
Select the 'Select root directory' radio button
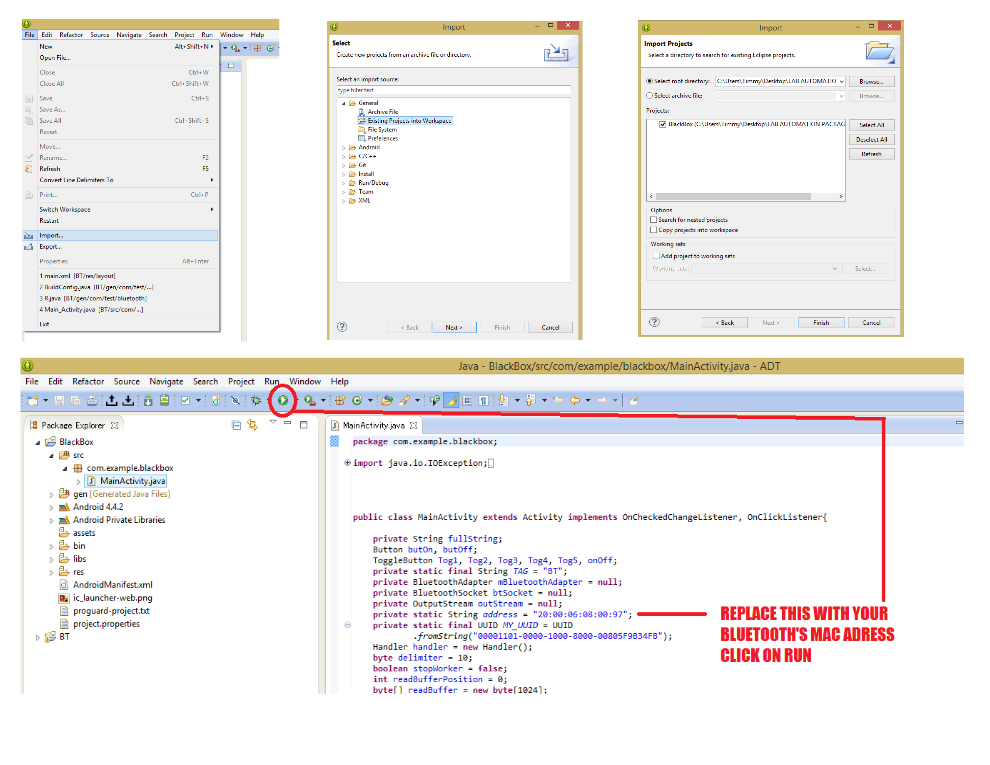tap(650, 81)
